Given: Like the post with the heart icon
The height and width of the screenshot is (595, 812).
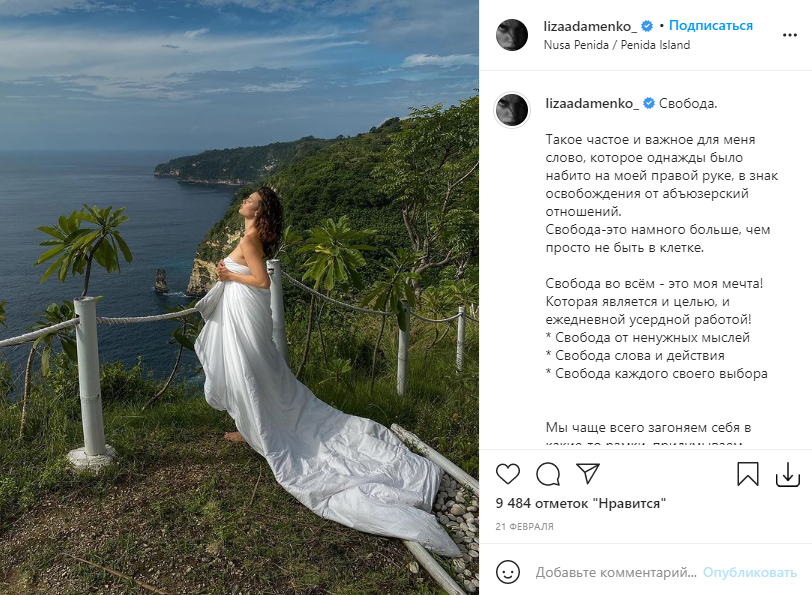Looking at the screenshot, I should tap(508, 473).
